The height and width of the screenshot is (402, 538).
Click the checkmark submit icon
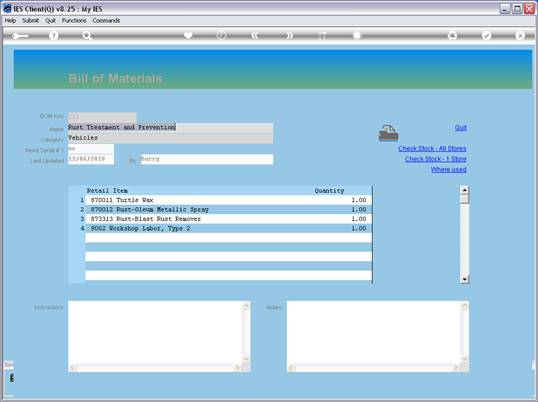[486, 35]
